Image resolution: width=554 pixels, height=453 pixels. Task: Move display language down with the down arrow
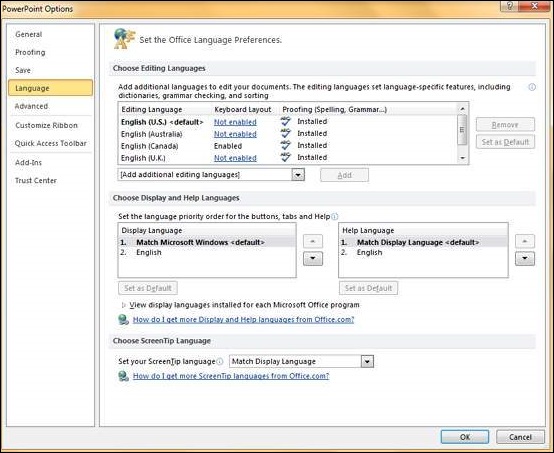coord(313,258)
